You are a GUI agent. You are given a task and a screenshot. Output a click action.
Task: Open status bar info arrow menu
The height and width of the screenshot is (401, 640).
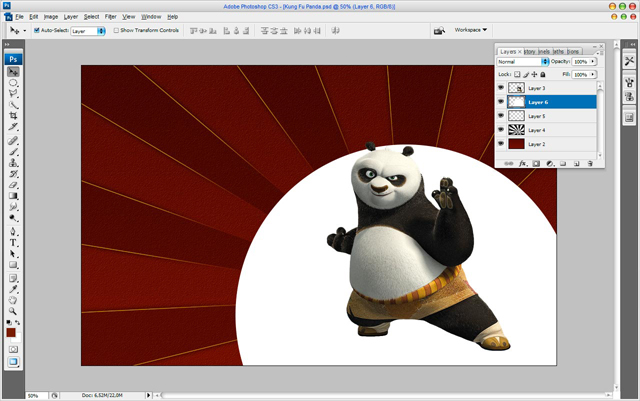point(149,395)
